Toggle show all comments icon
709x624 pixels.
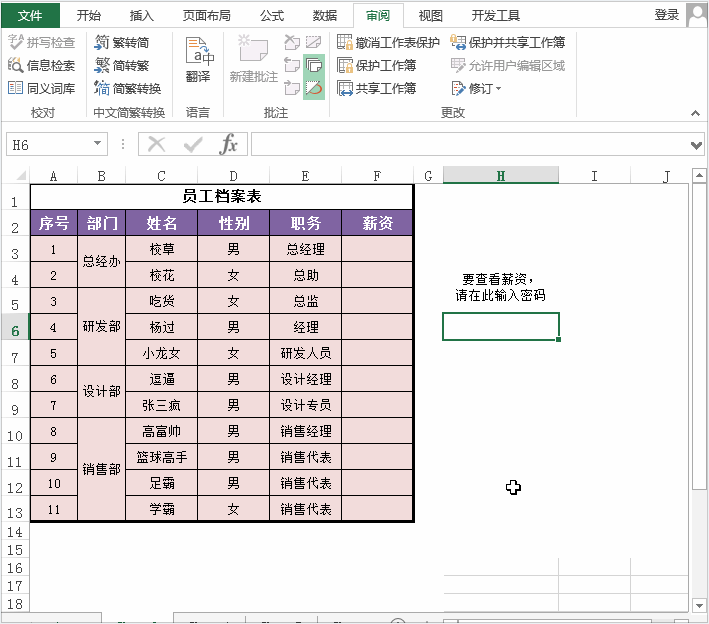click(314, 65)
